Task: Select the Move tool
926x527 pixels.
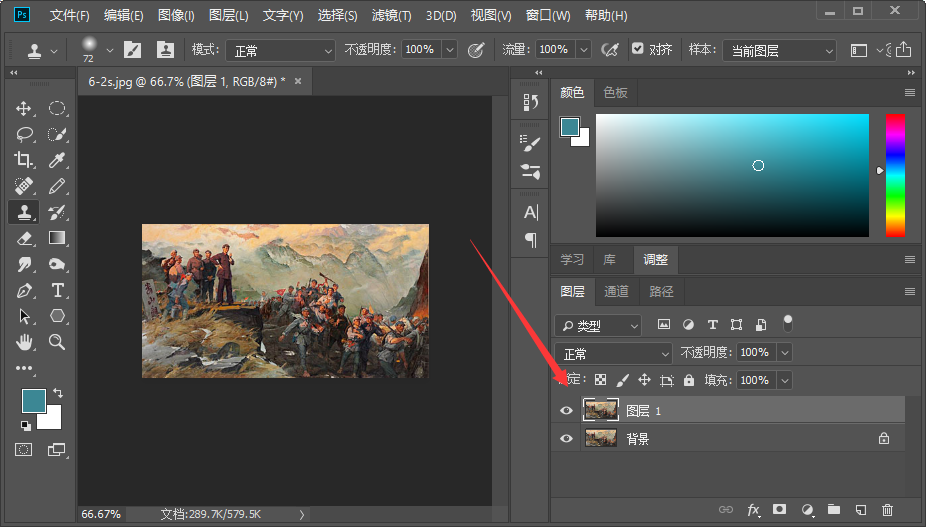Action: pos(24,109)
